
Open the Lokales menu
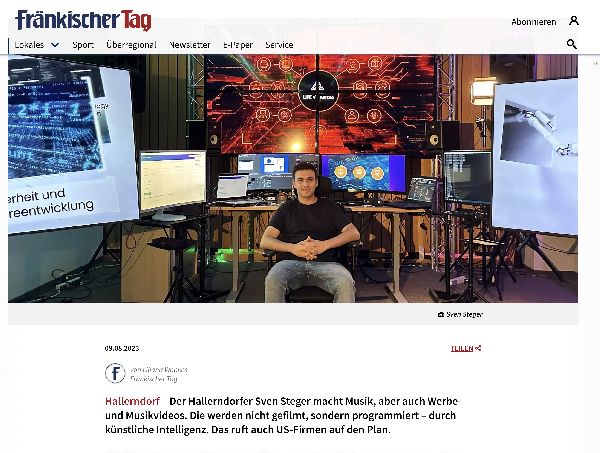(x=29, y=45)
